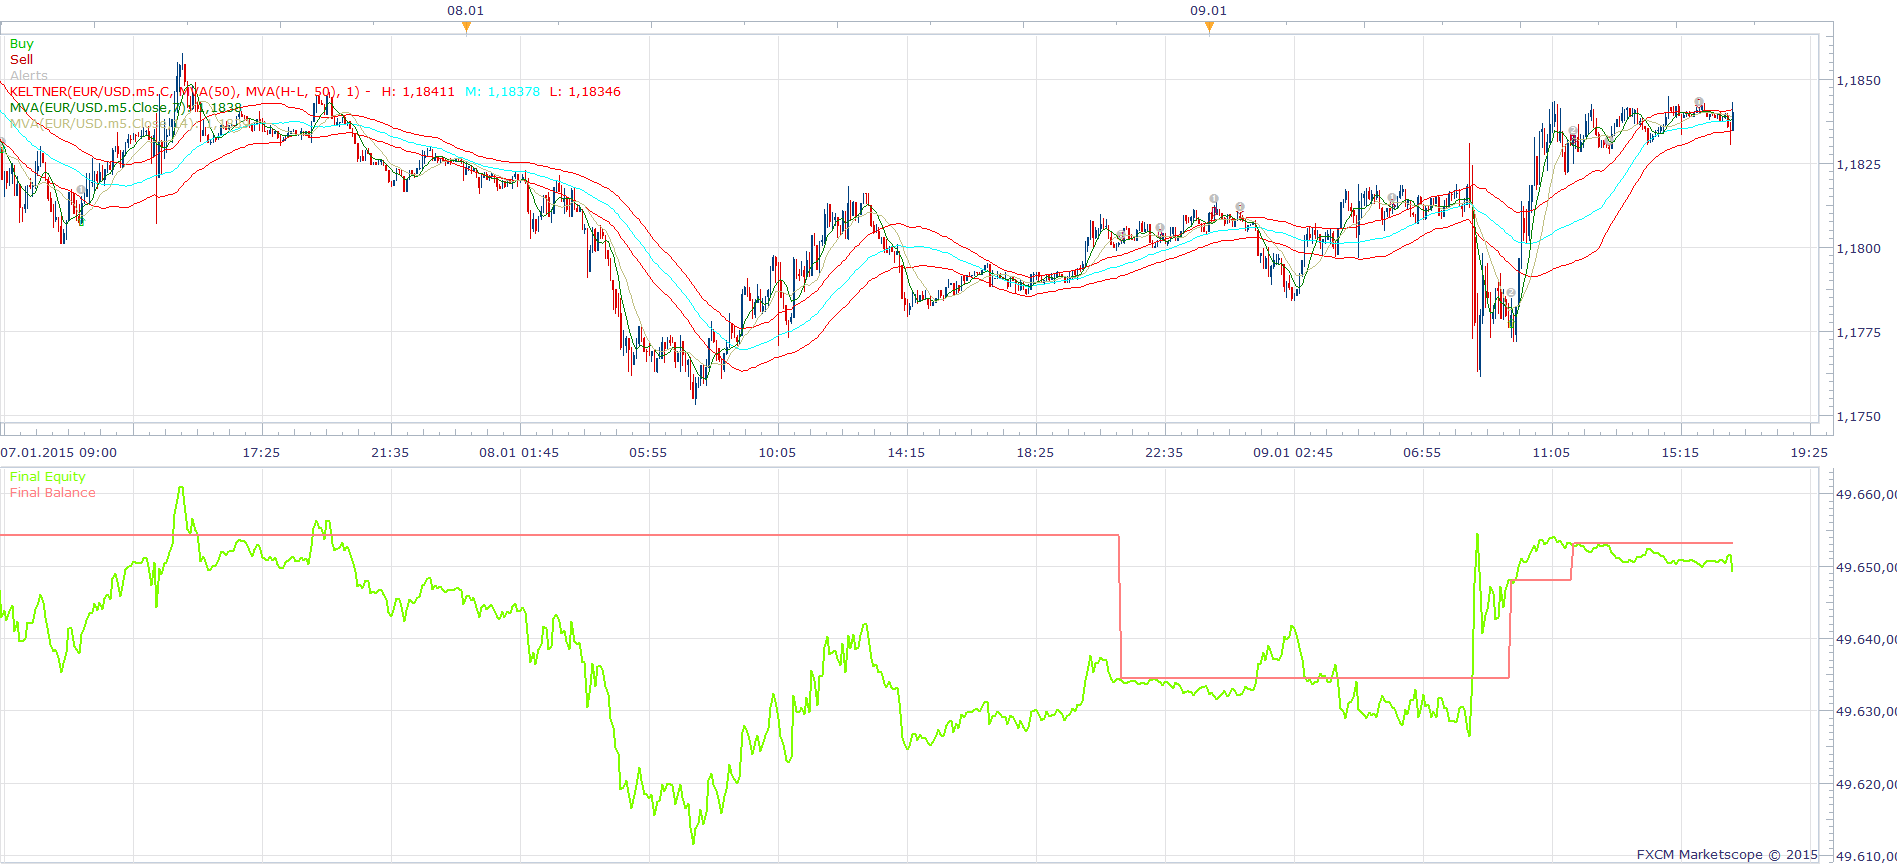The width and height of the screenshot is (1899, 864).
Task: Click the Final Equity legend label
Action: coord(47,476)
